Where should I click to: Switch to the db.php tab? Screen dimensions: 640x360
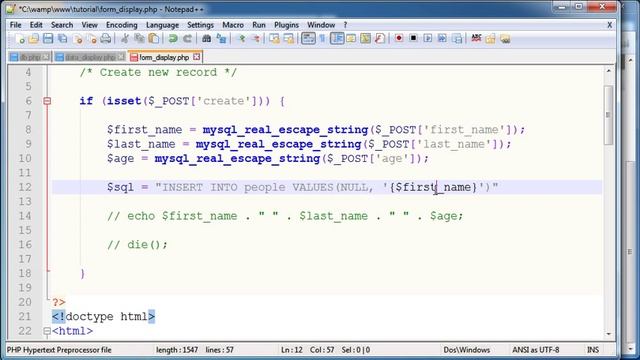[29, 57]
